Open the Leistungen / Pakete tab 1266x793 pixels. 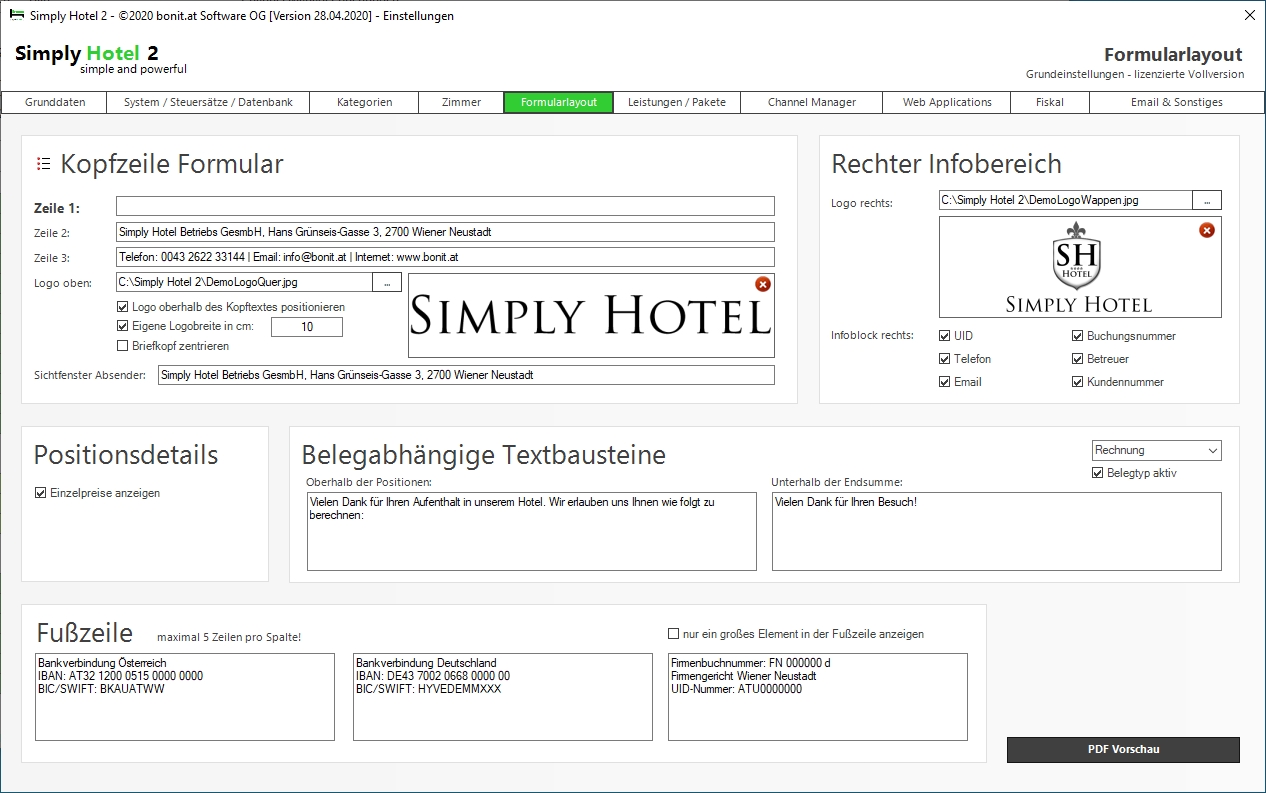pos(677,102)
